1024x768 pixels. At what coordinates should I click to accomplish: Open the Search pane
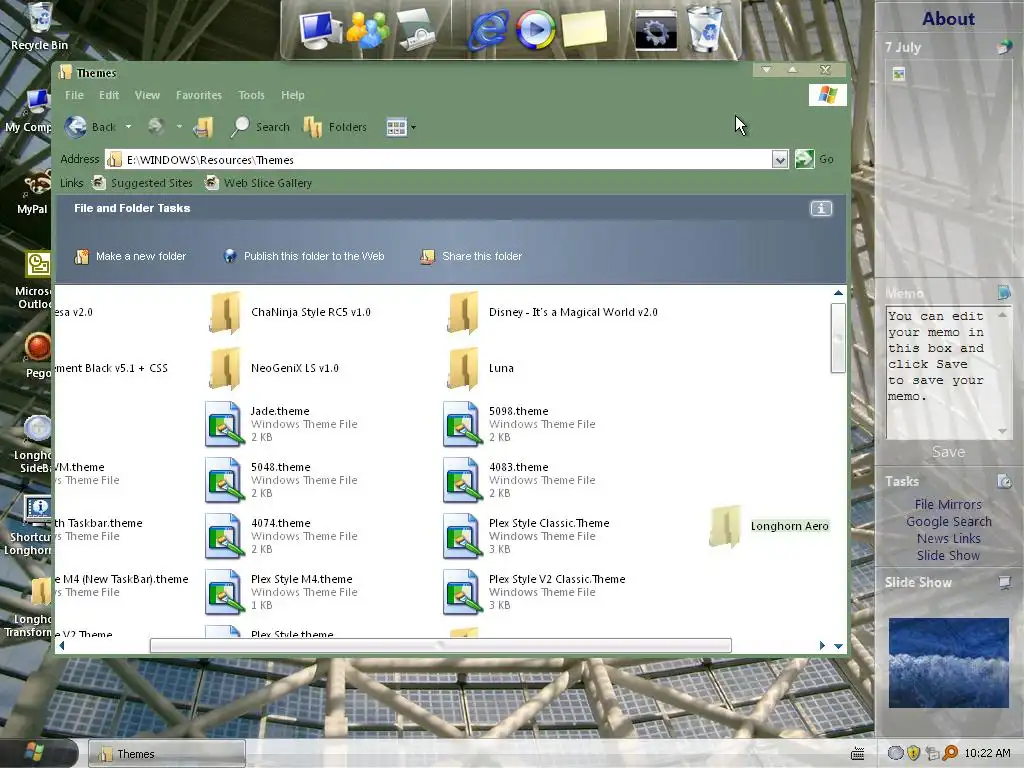coord(261,127)
